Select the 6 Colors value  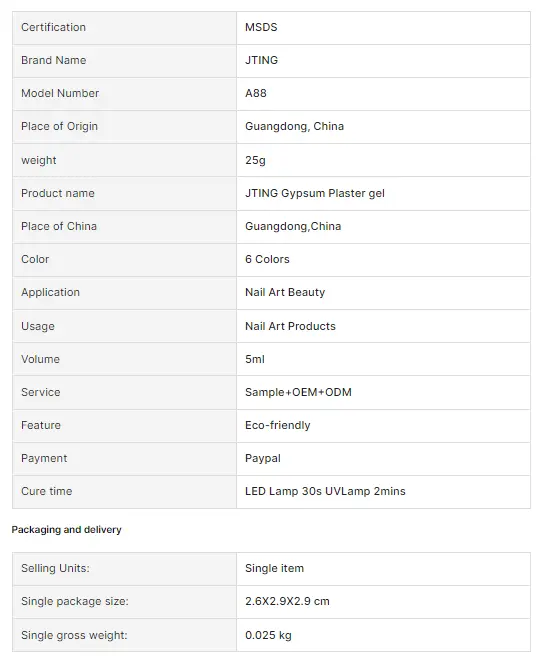click(267, 259)
